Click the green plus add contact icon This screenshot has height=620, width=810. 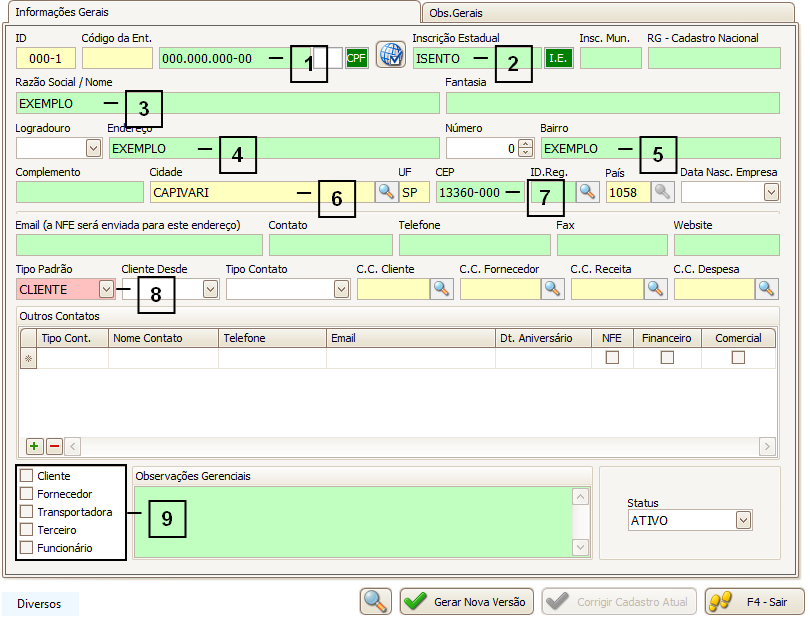[34, 446]
